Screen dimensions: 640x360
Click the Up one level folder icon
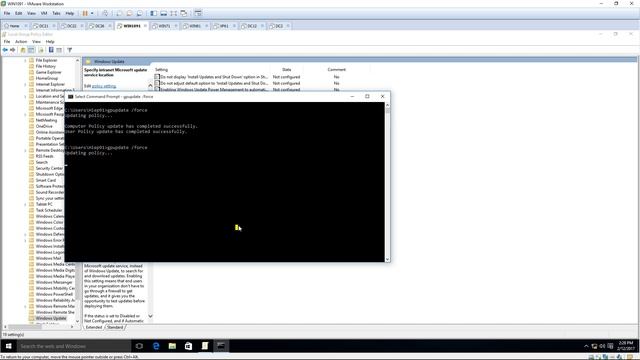[x=23, y=50]
